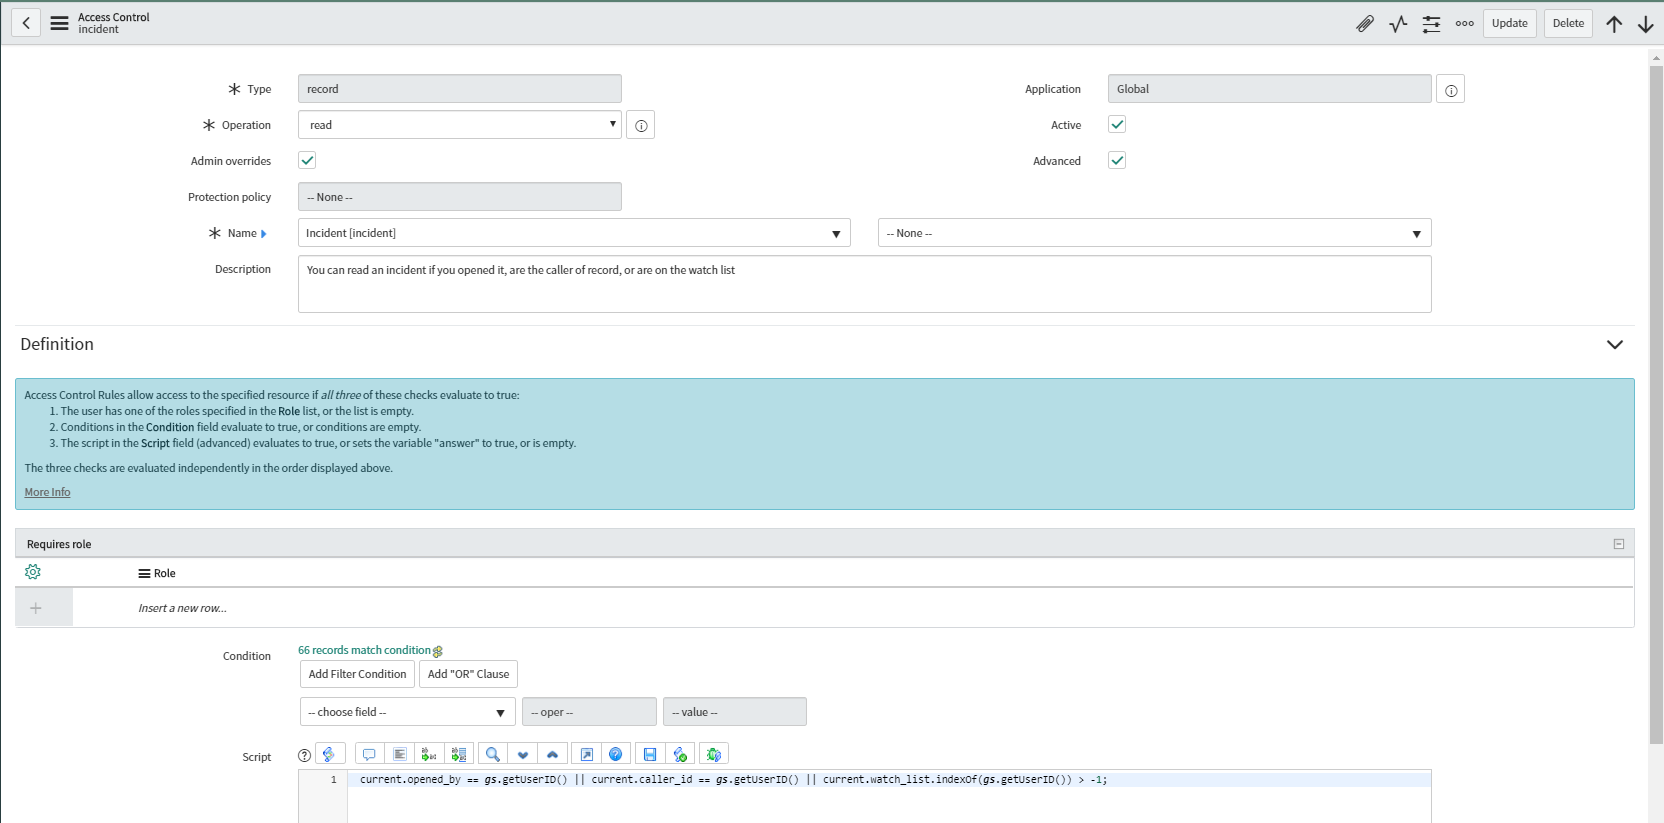
Task: Toggle full screen script editor icon
Action: (587, 754)
